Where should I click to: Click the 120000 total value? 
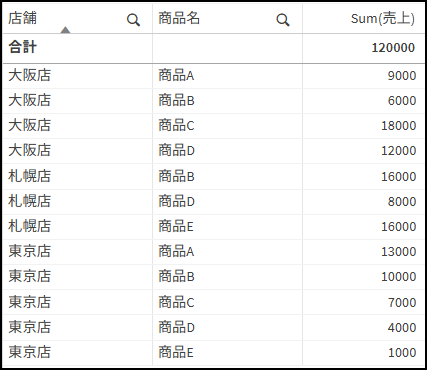pyautogui.click(x=393, y=48)
